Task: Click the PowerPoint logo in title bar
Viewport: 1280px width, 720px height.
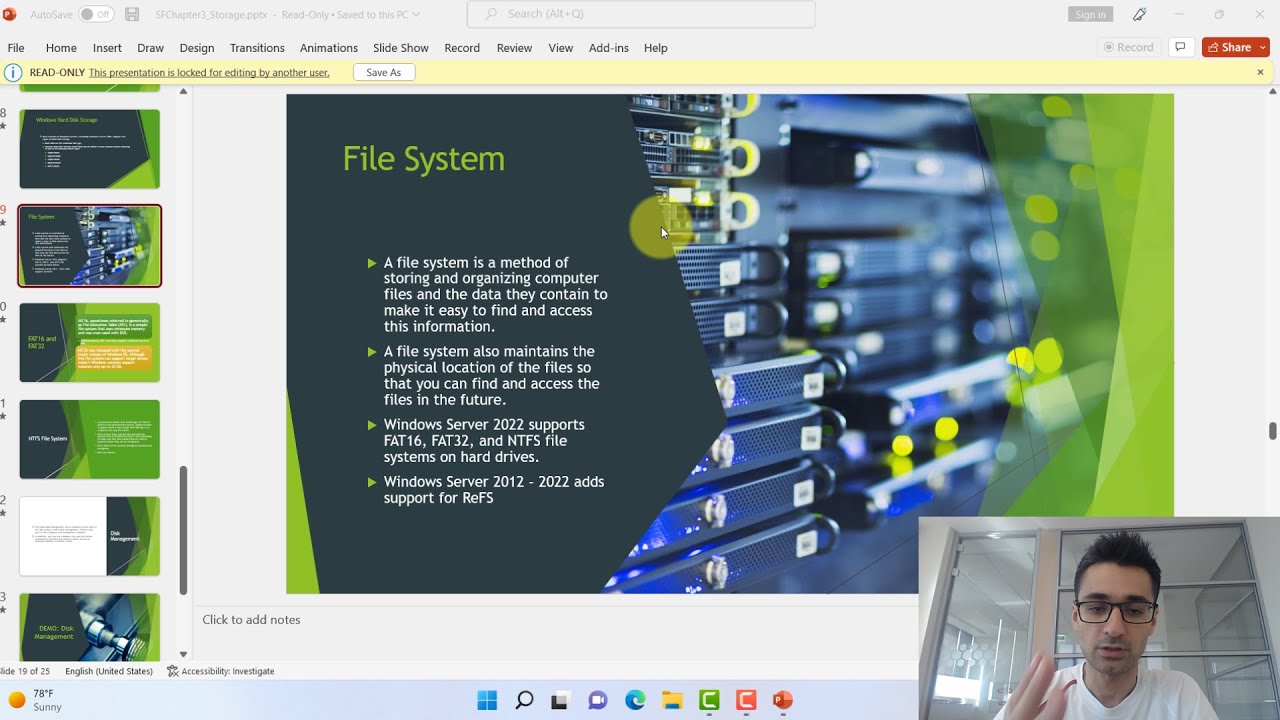Action: [x=10, y=15]
